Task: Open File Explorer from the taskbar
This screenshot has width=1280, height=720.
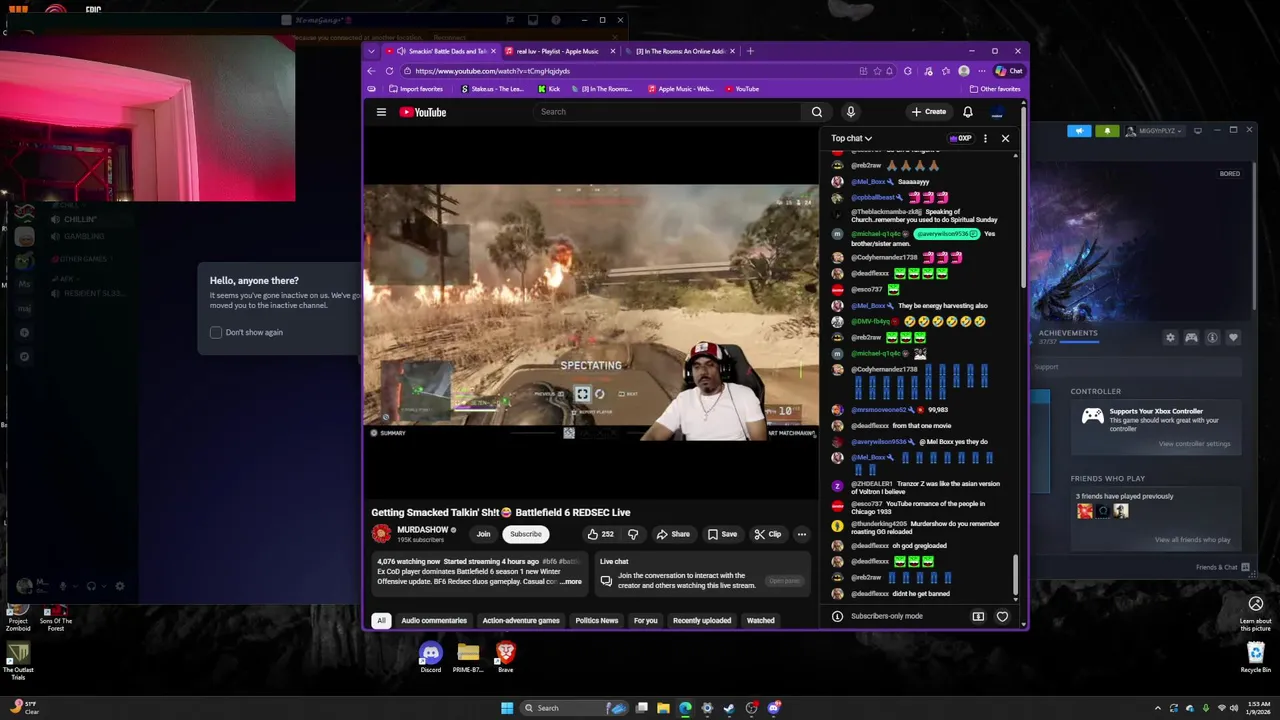Action: pos(663,708)
